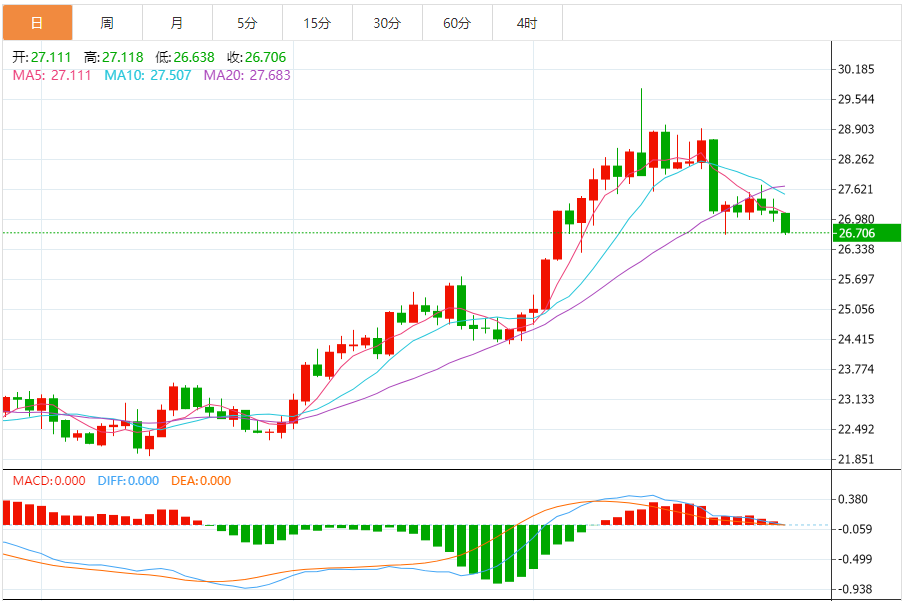Click the -0.499 MACD axis label

pos(854,559)
